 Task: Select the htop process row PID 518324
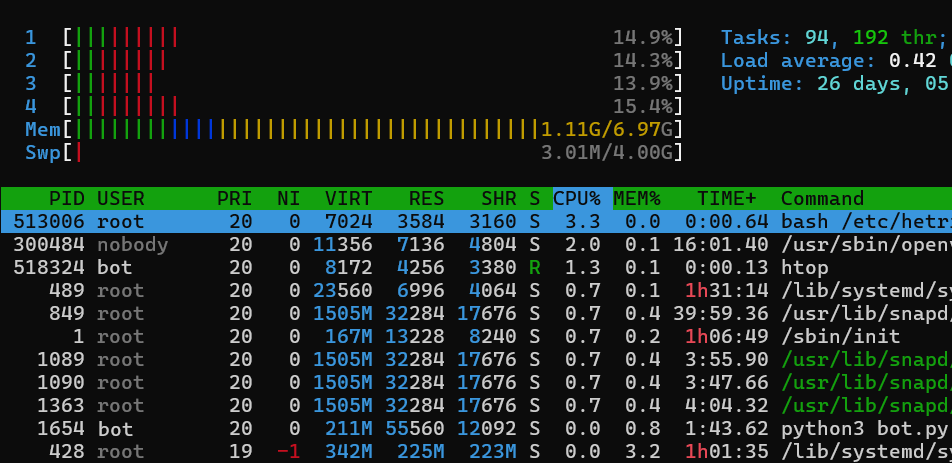click(476, 268)
